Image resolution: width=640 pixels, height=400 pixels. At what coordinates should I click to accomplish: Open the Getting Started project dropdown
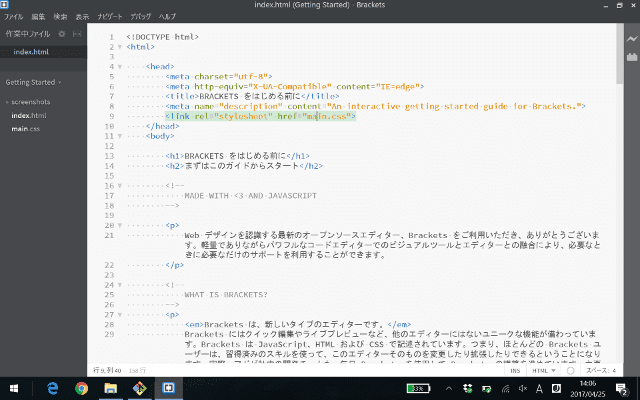pos(33,82)
